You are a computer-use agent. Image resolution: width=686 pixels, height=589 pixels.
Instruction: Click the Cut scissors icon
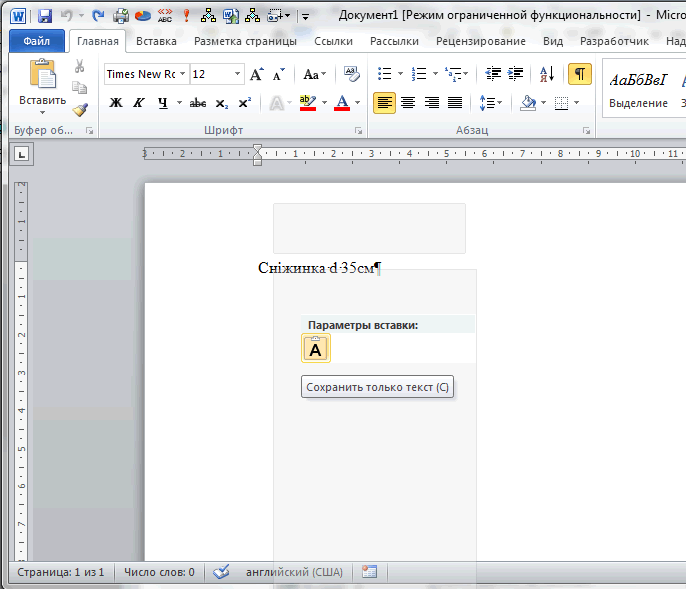tap(80, 66)
